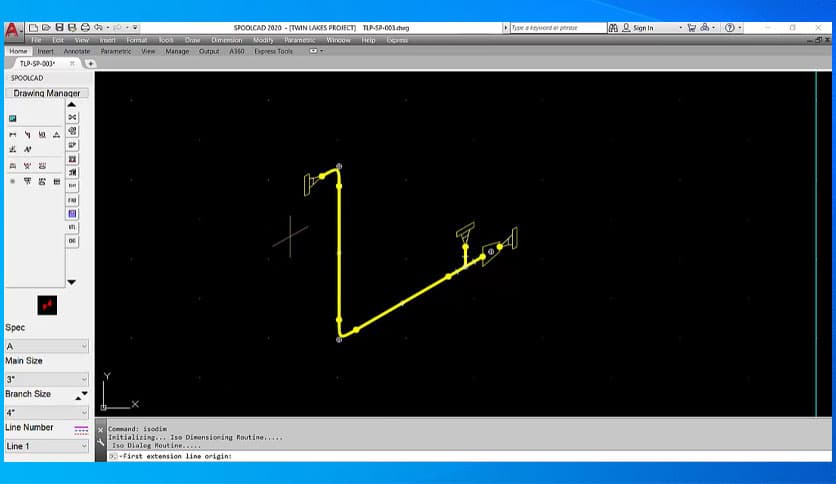Click the Save icon in quick access toolbar

[x=59, y=28]
